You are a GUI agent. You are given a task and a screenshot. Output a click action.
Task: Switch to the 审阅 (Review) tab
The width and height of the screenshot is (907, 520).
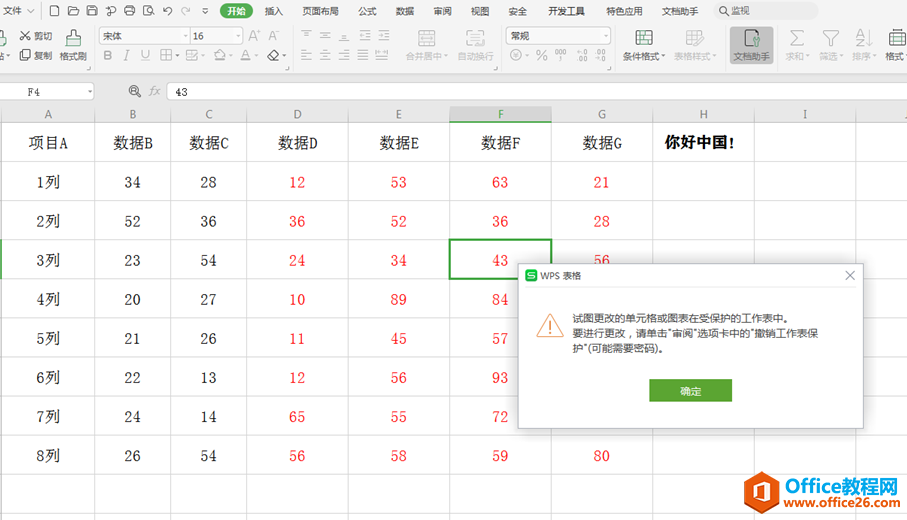pos(443,11)
